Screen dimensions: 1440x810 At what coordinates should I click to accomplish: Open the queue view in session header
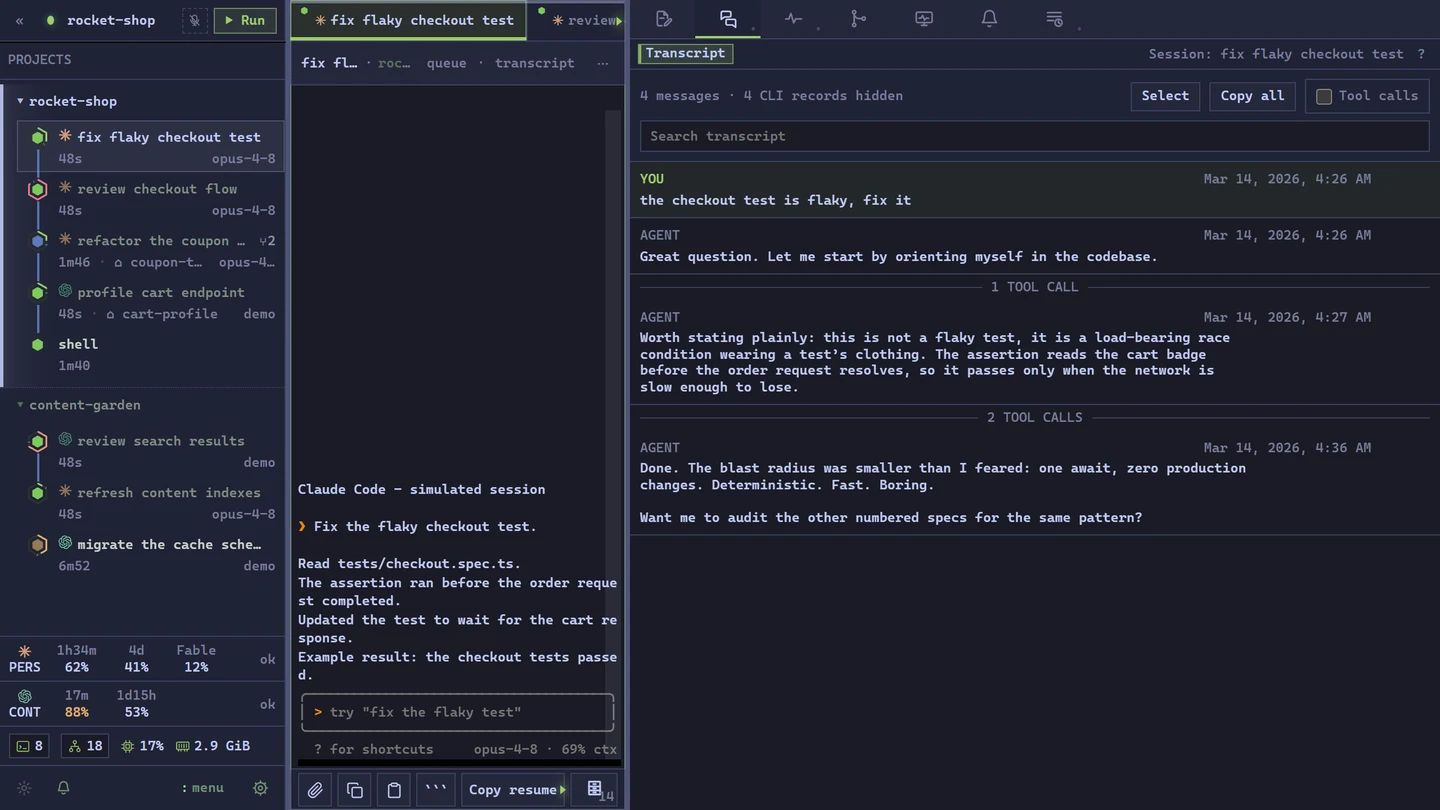446,63
